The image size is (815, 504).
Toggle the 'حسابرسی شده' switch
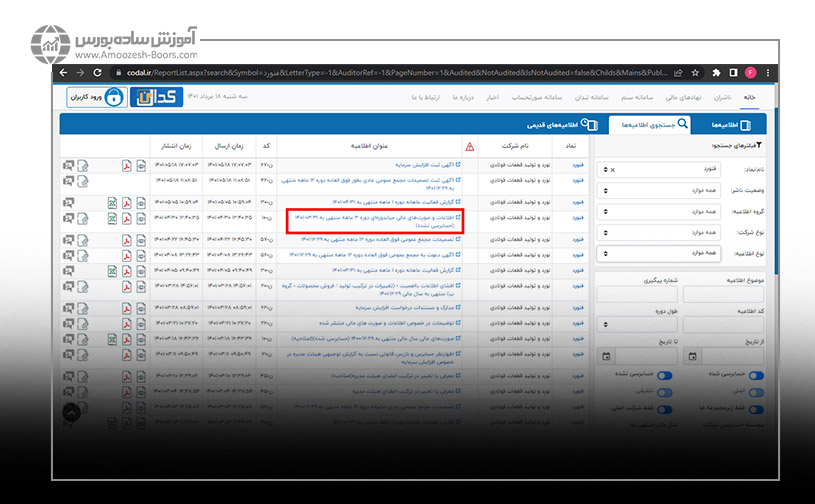(x=757, y=376)
